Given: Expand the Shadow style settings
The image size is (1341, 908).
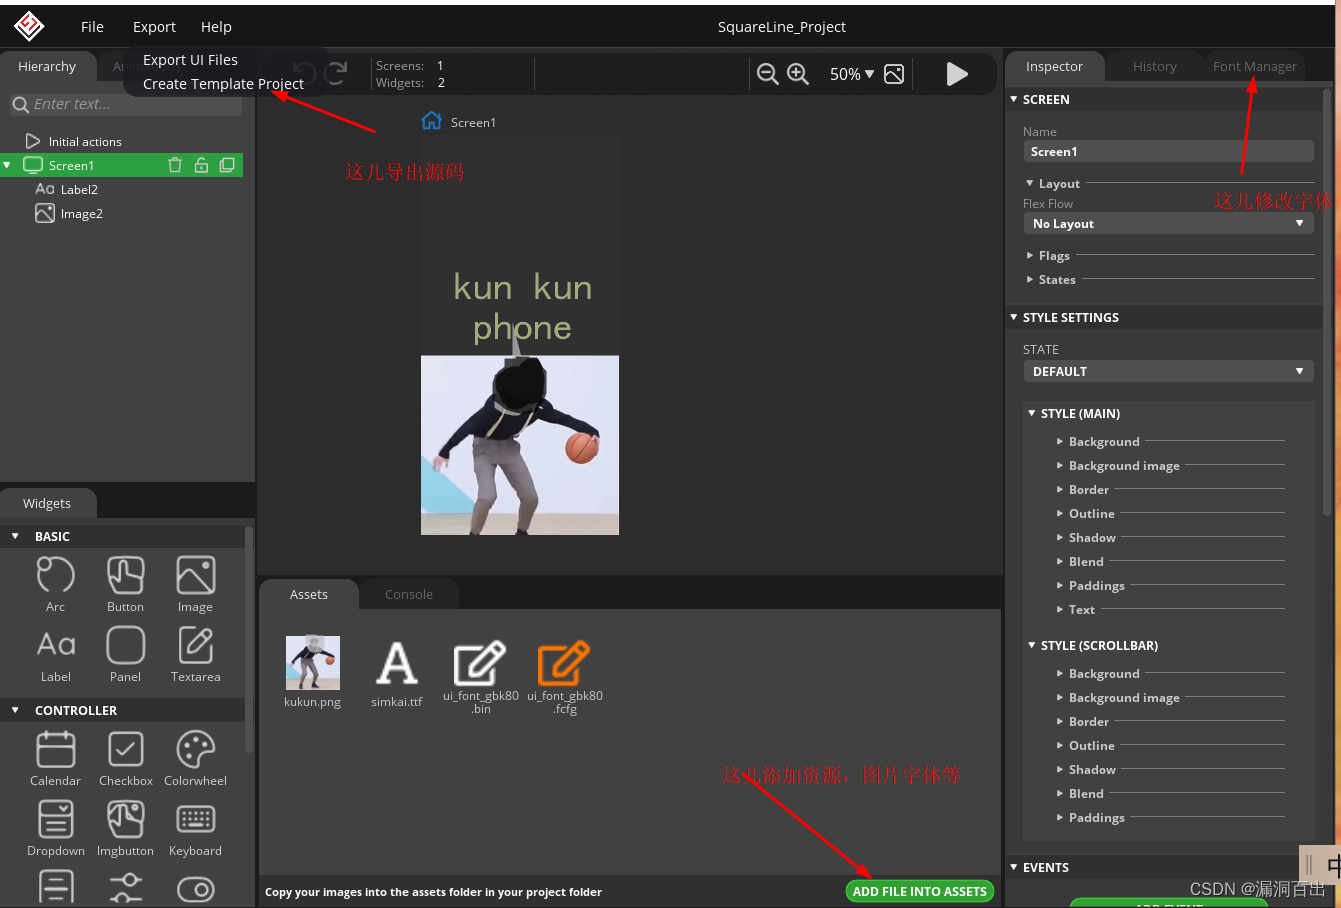Looking at the screenshot, I should [1092, 537].
